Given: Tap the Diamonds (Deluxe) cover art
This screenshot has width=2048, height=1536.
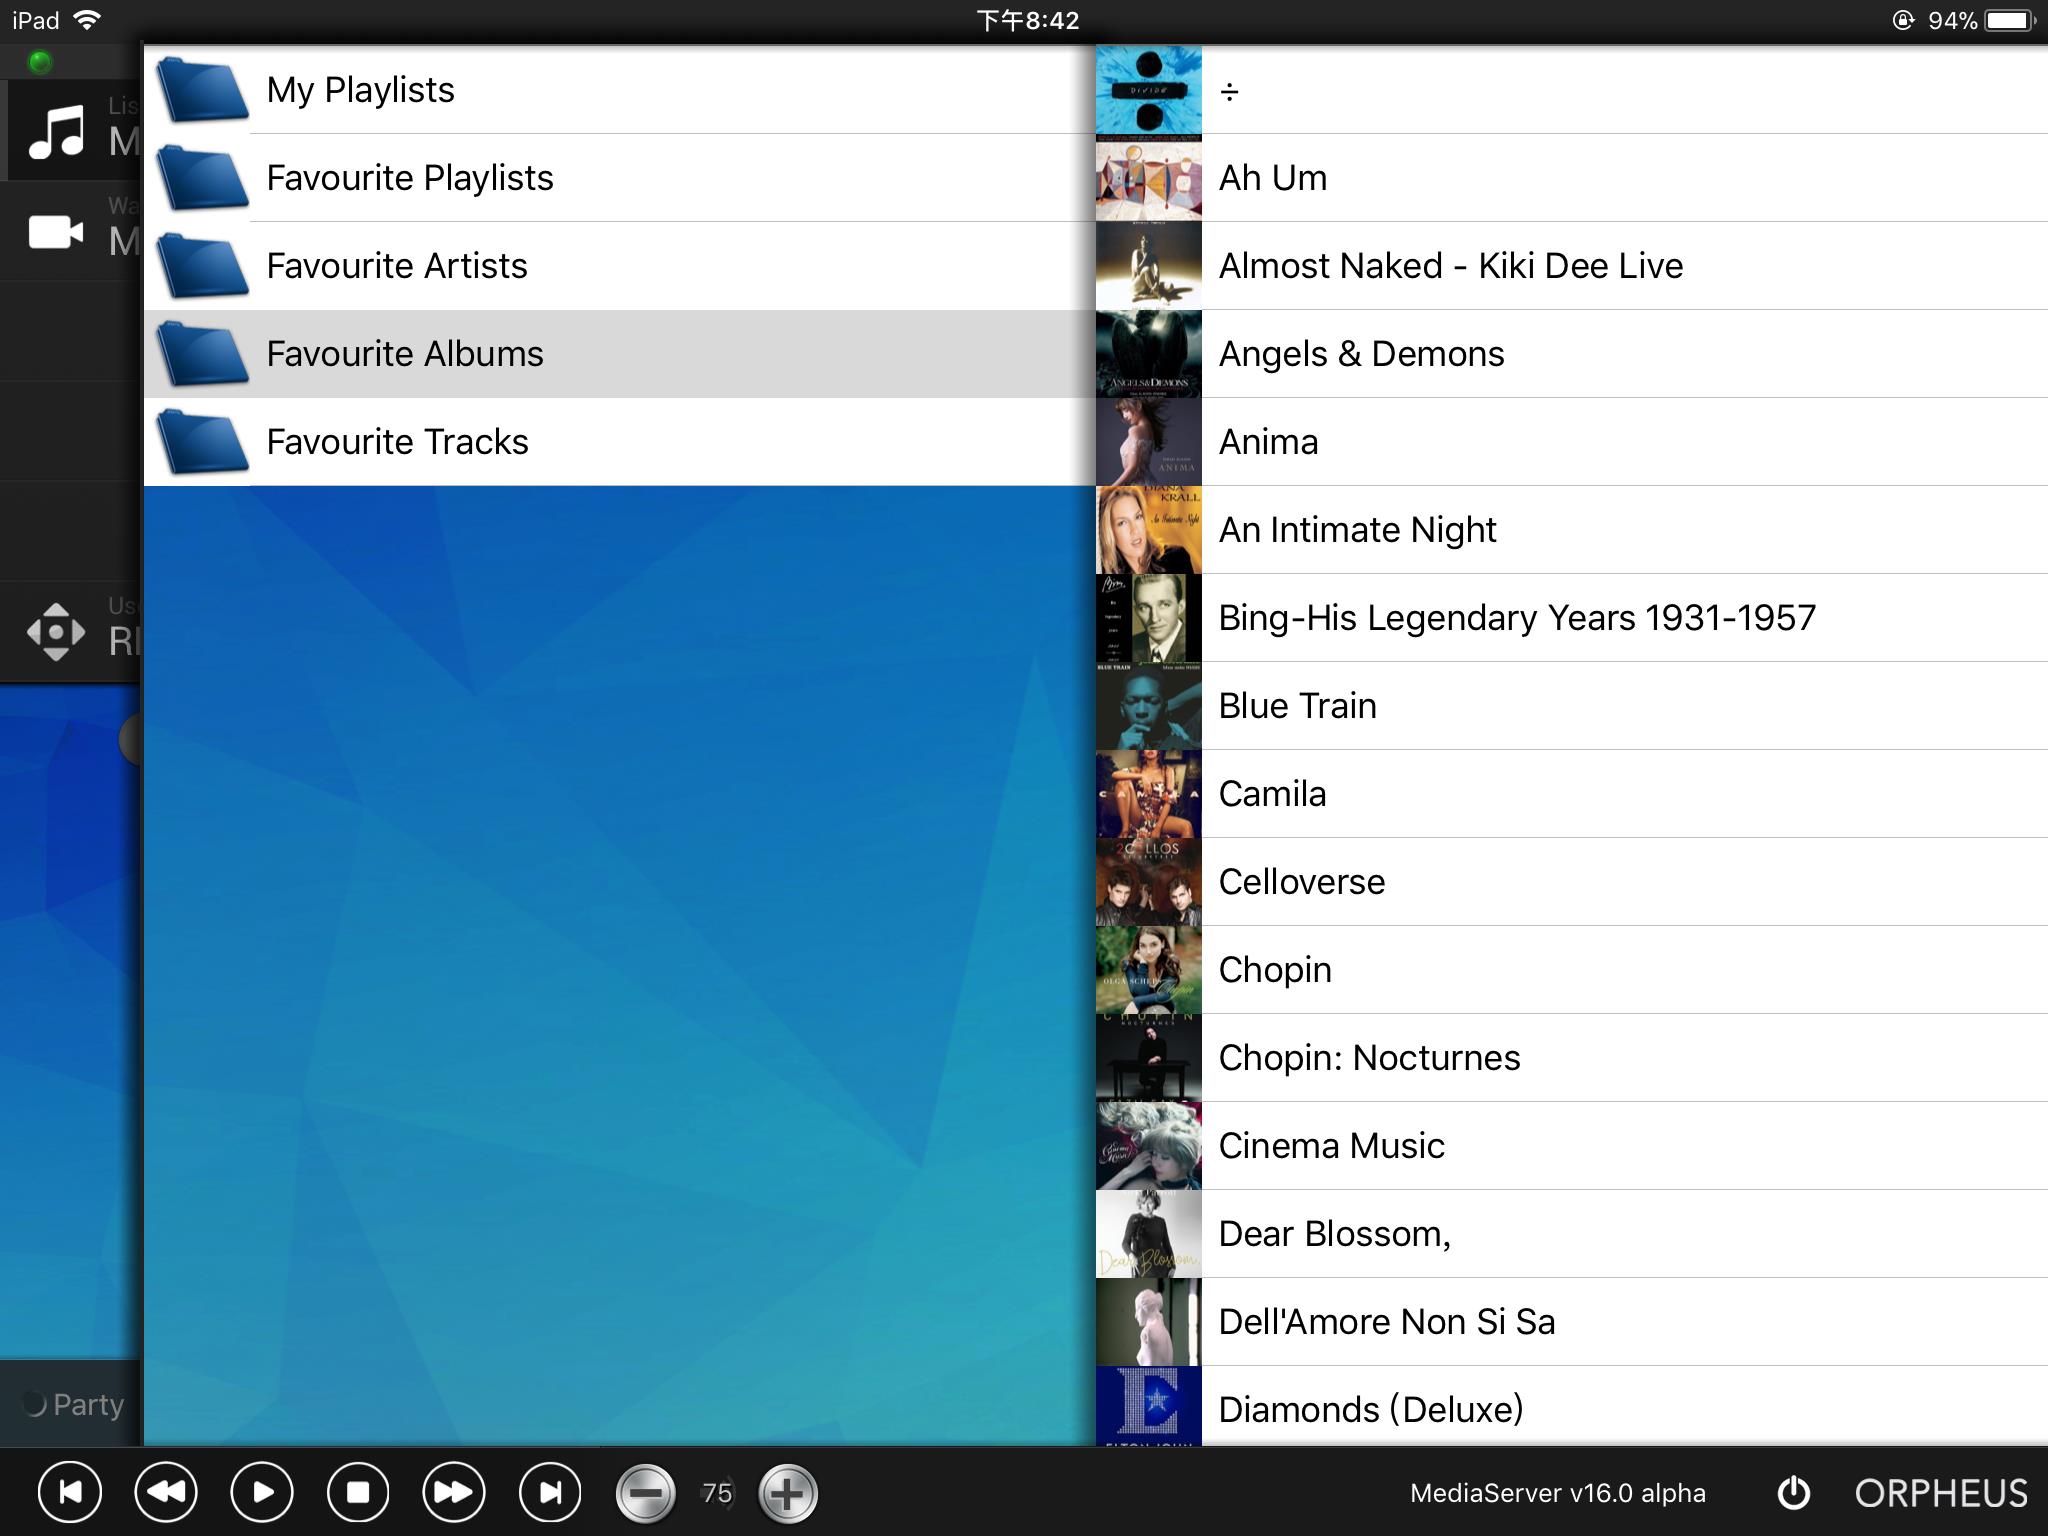Looking at the screenshot, I should tap(1149, 1406).
